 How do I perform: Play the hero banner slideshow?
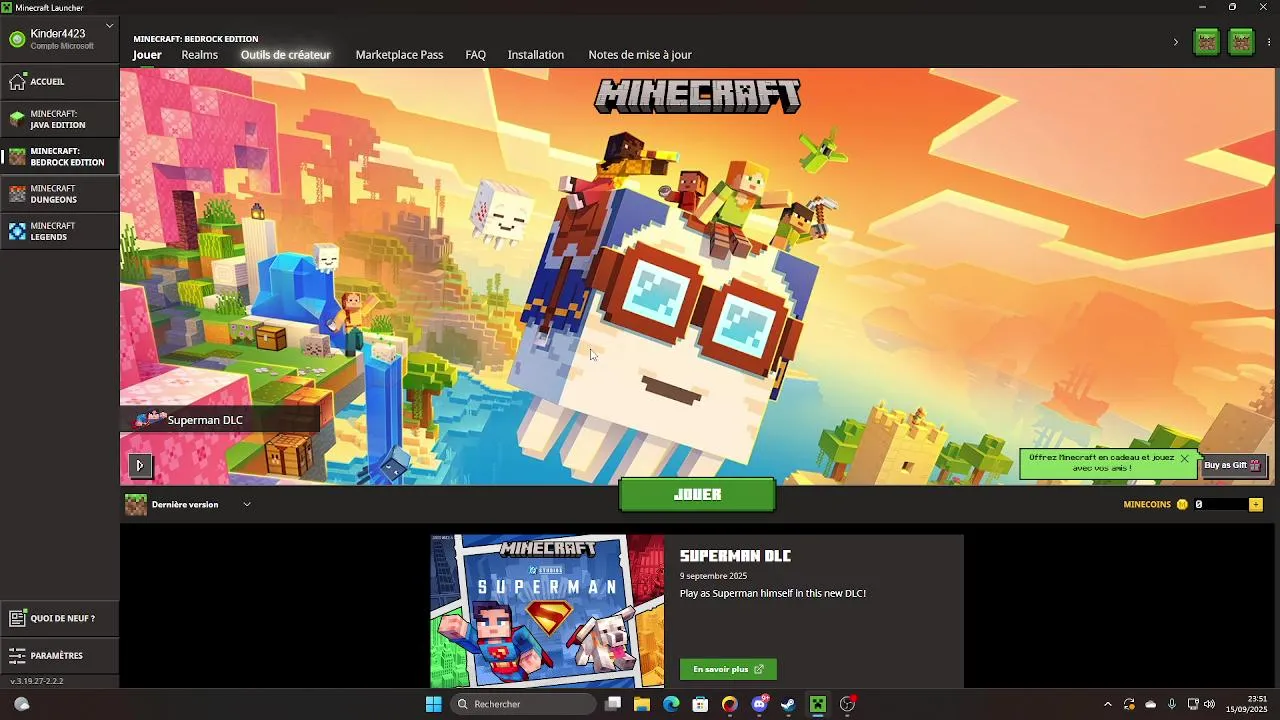pos(140,465)
